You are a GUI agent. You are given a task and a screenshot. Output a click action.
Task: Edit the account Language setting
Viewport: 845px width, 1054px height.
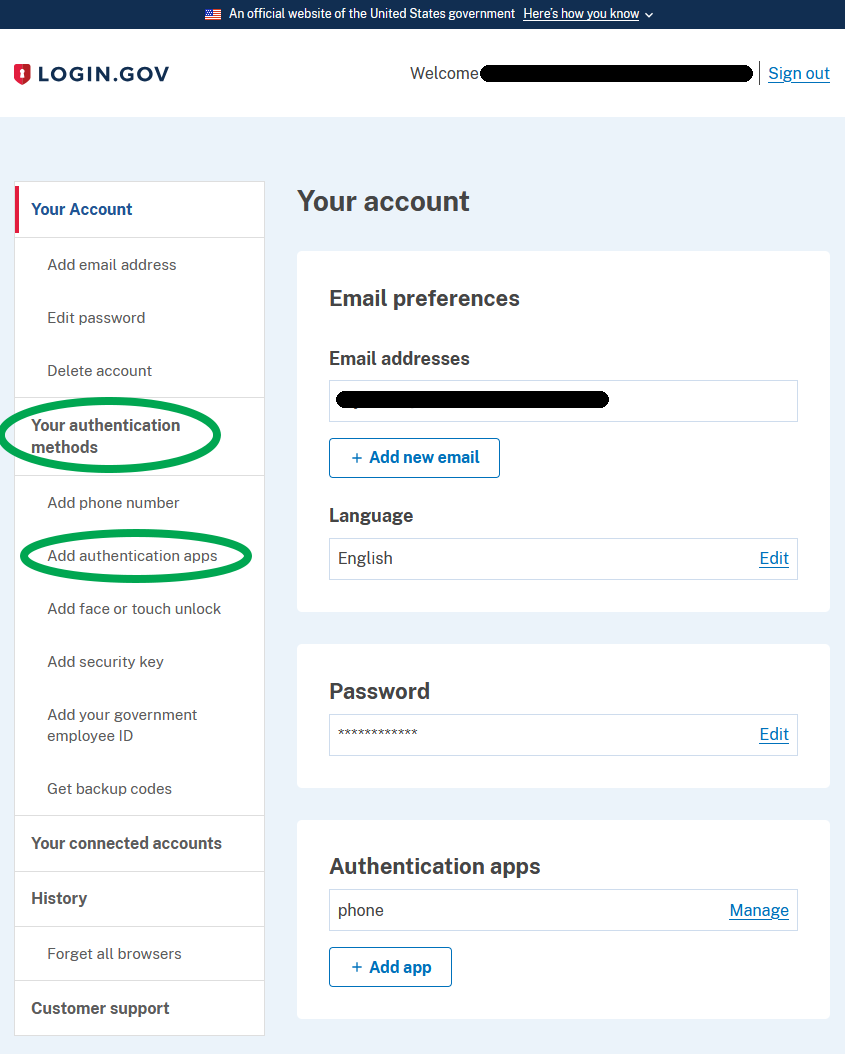773,558
